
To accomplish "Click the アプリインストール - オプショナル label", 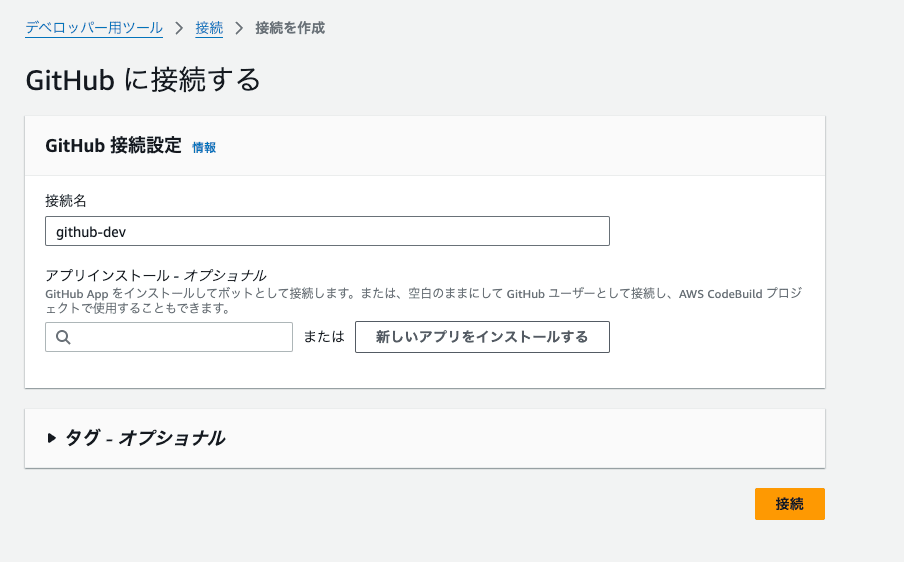I will 156,275.
